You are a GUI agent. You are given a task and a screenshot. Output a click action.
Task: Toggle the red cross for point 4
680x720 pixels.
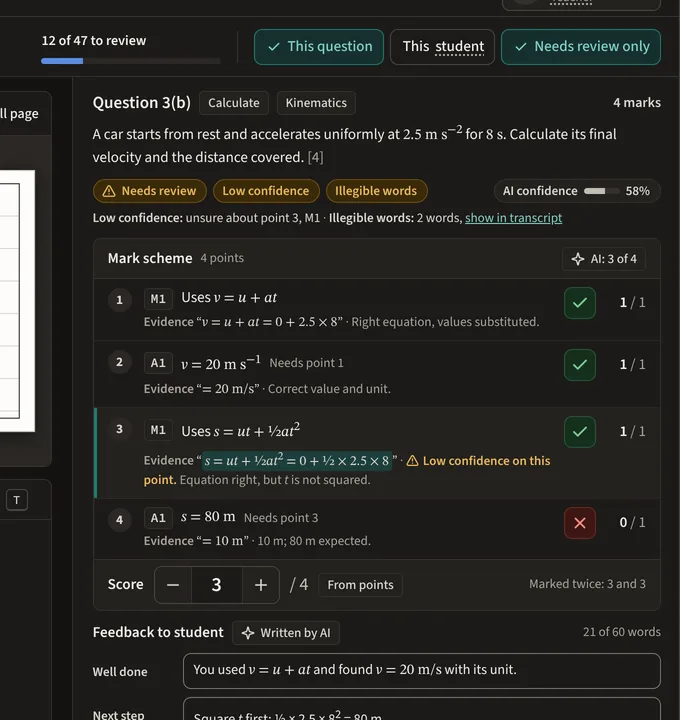coord(579,523)
